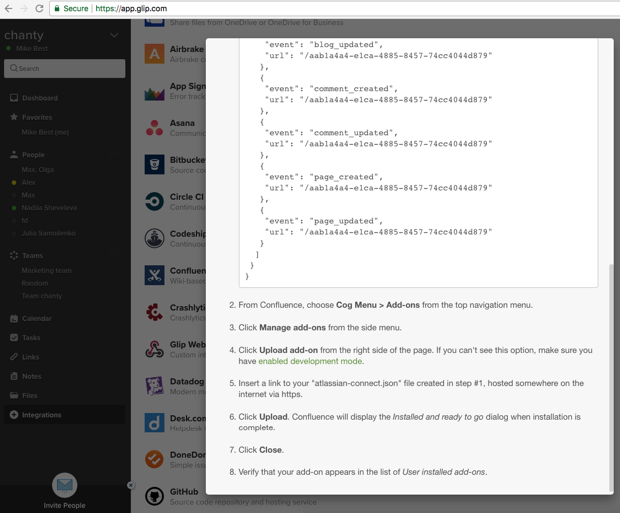Select Integrations in the sidebar
620x513 pixels.
(x=64, y=415)
